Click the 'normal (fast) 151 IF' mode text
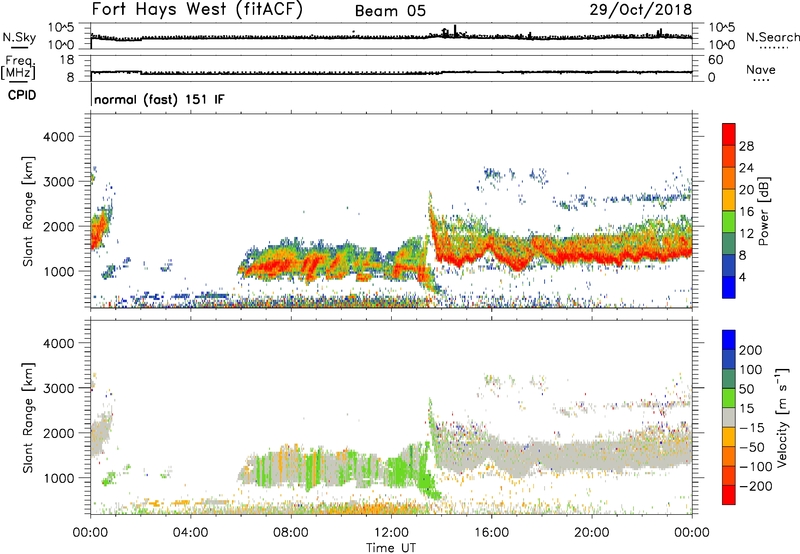 coord(159,99)
